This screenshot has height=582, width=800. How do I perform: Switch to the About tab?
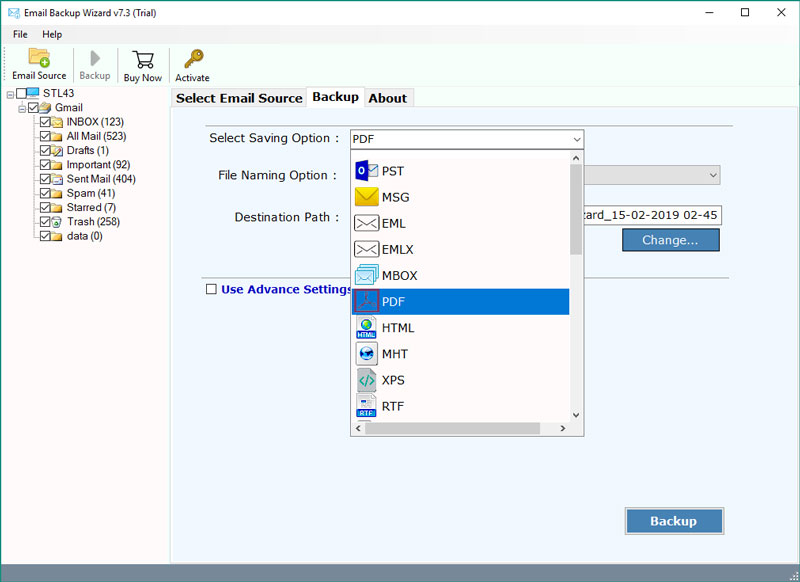388,98
